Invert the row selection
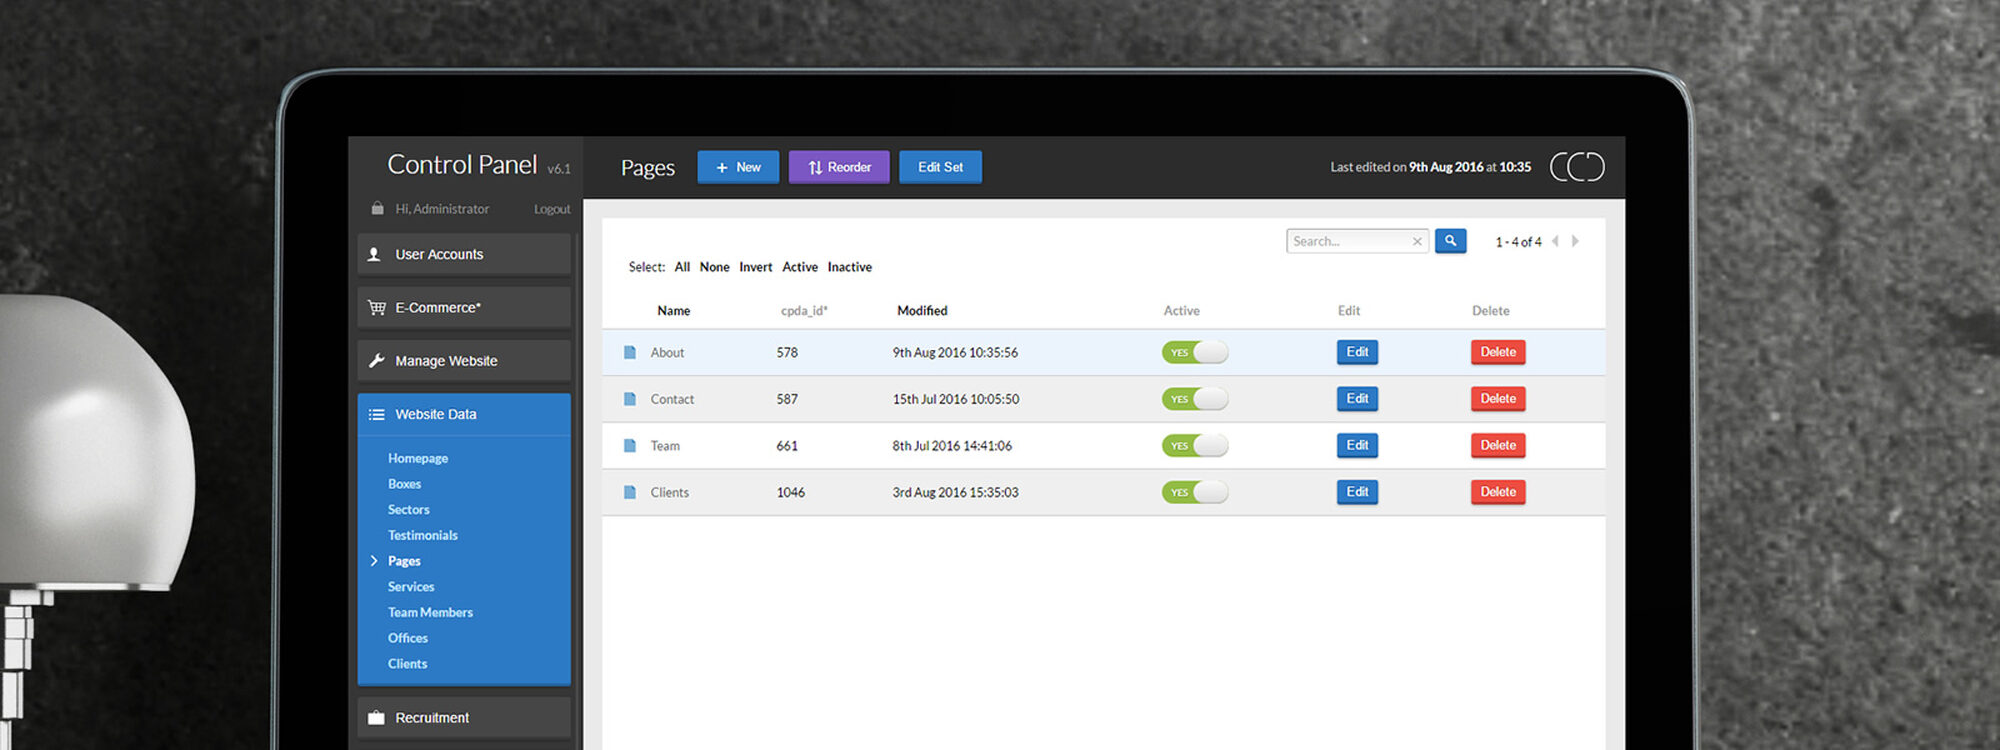This screenshot has height=750, width=2000. point(756,267)
